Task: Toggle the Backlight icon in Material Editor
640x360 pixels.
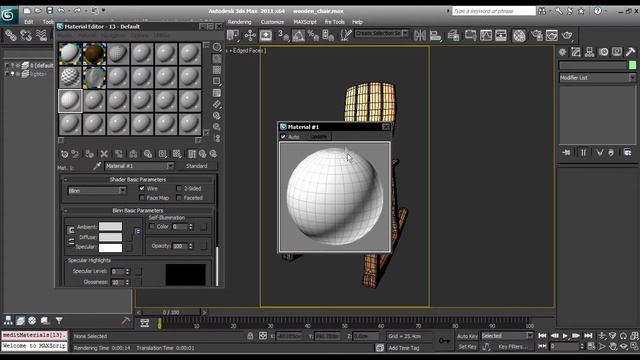Action: tap(217, 59)
